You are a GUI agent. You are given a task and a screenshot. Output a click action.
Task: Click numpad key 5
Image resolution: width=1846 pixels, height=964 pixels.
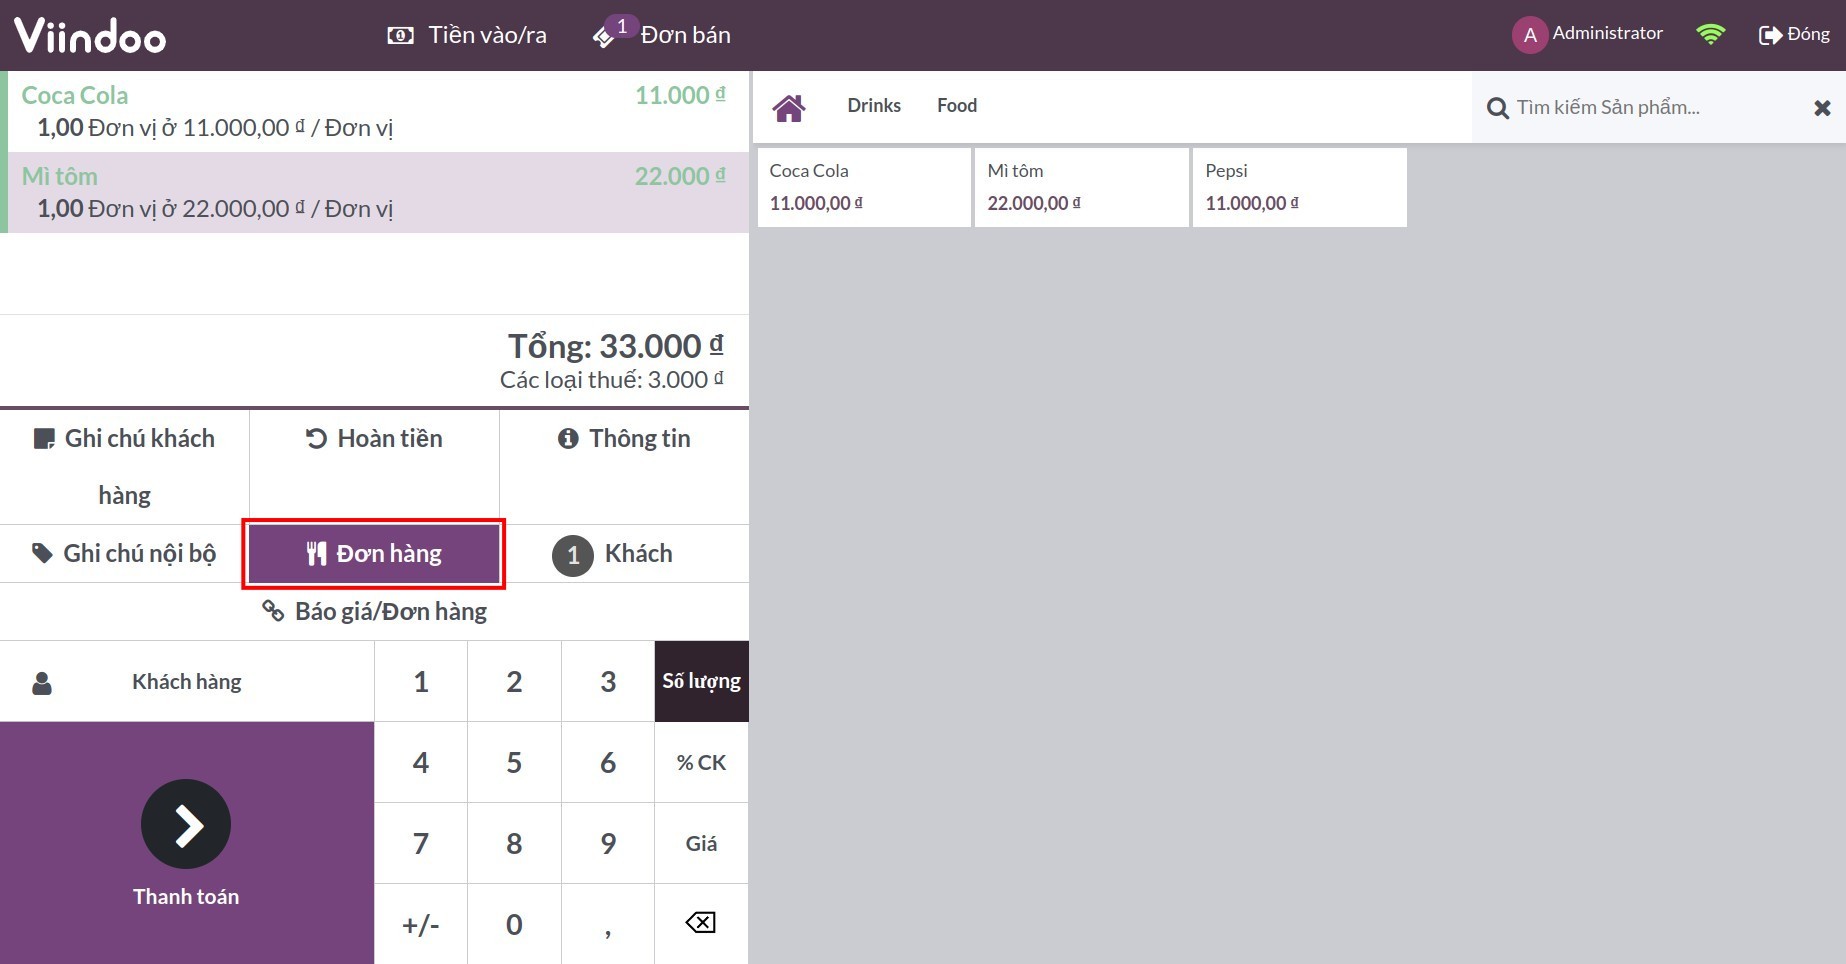click(x=514, y=762)
